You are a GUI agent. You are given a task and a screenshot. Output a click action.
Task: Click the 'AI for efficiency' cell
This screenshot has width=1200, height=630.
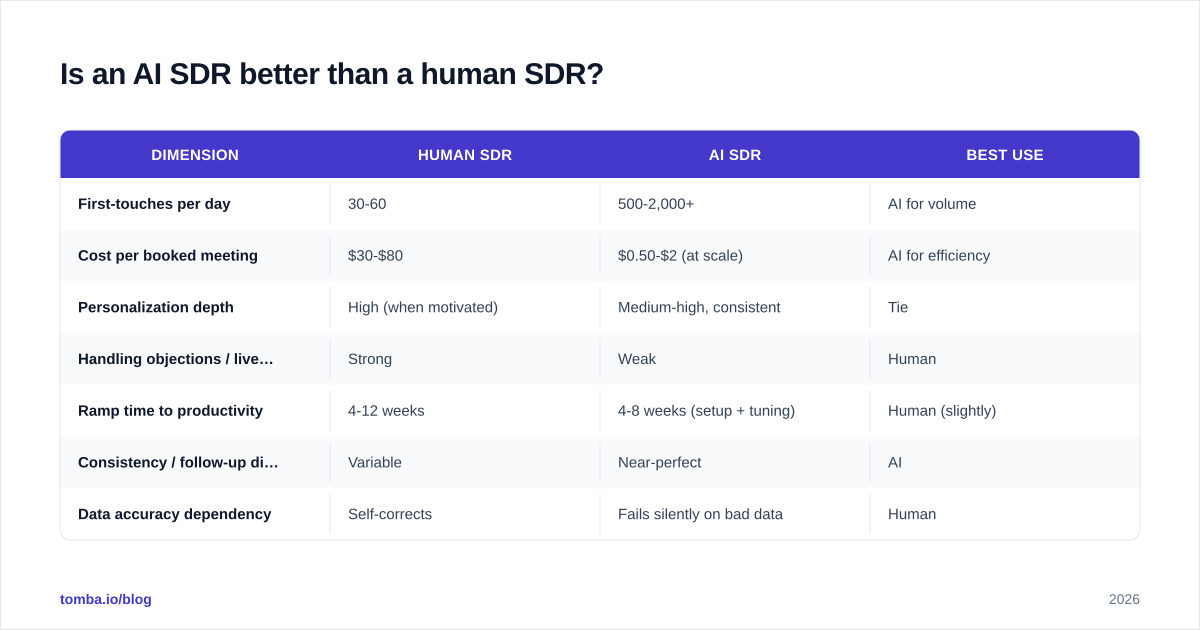939,256
